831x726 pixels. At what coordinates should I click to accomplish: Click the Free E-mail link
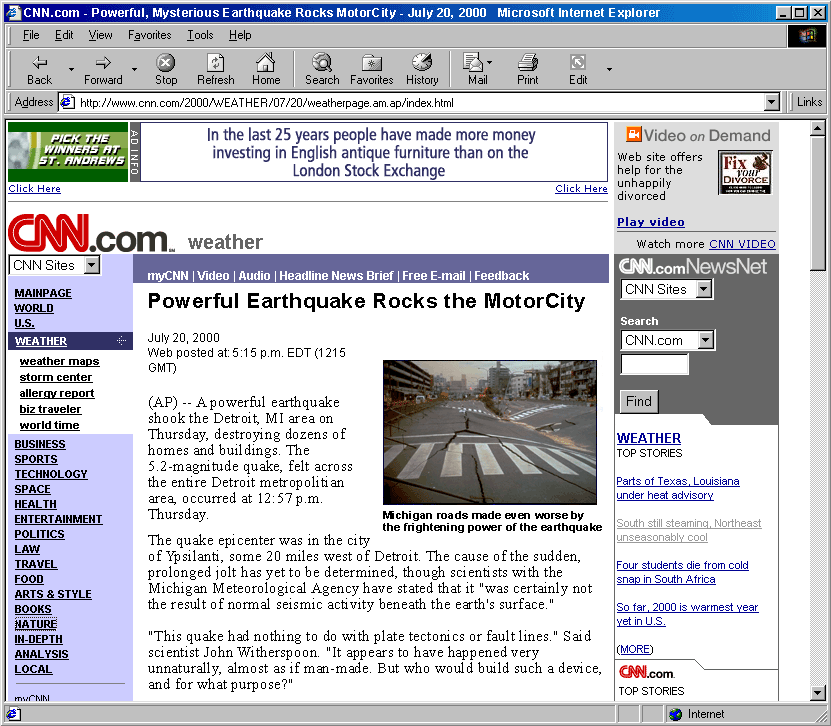tap(434, 276)
